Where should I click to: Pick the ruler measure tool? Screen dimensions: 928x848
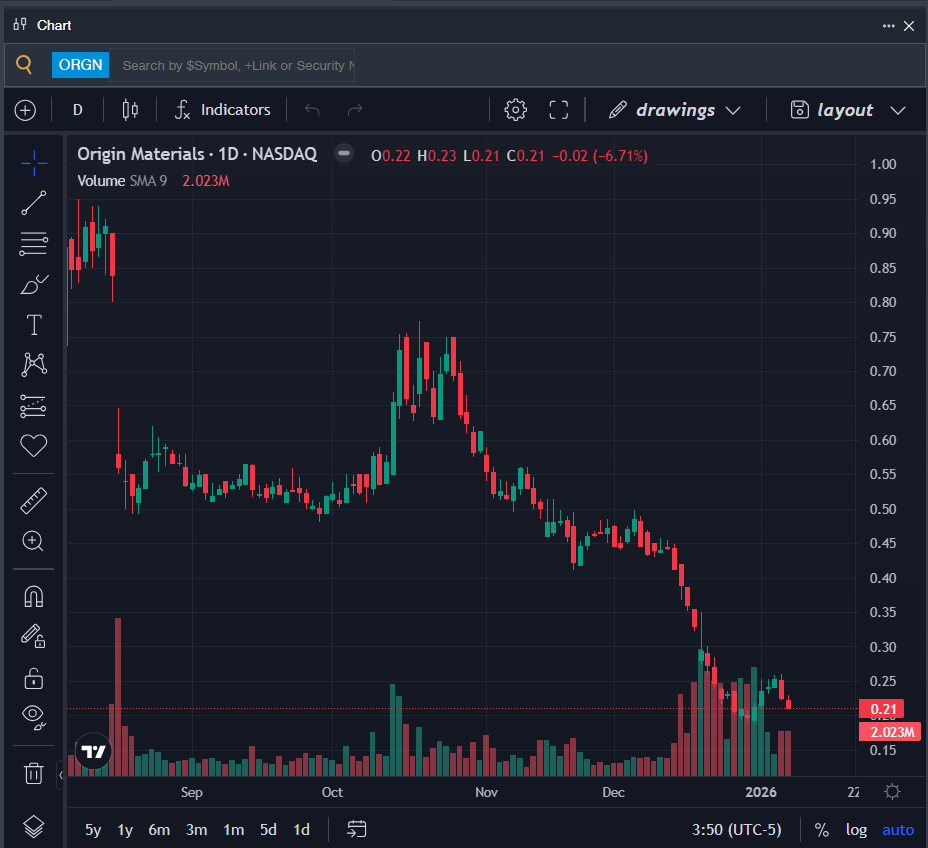point(34,501)
